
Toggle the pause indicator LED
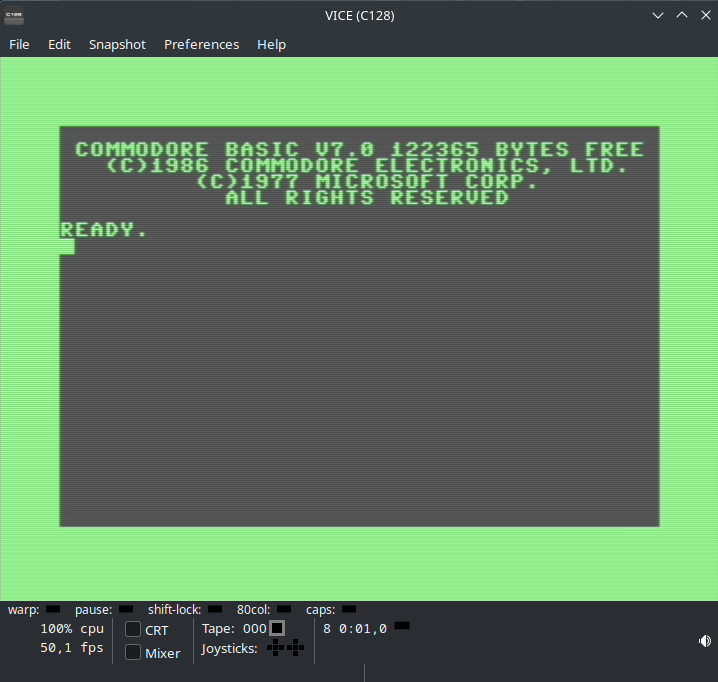point(126,608)
